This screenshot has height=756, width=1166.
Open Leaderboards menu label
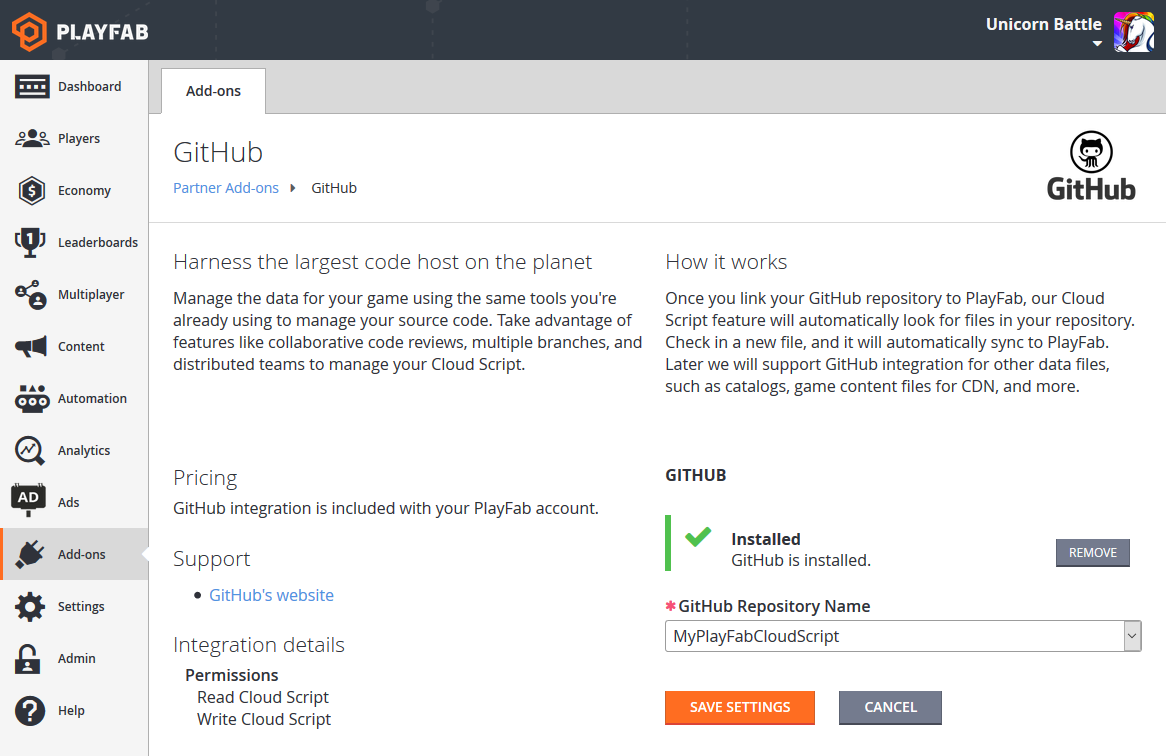(98, 242)
